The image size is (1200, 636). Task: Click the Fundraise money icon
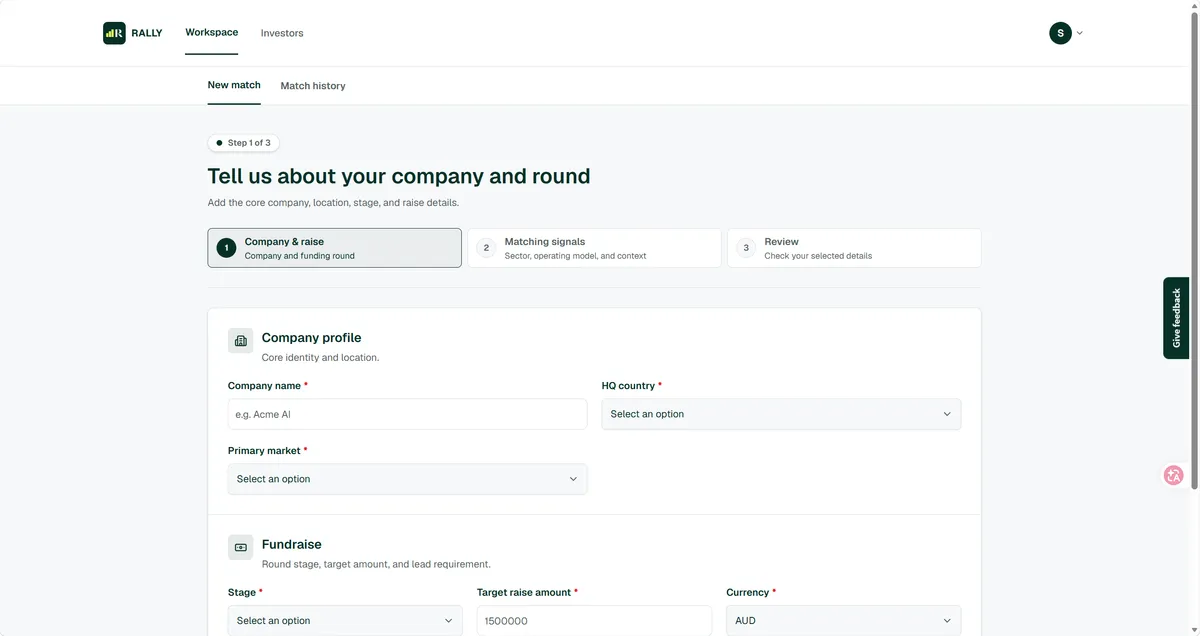[240, 547]
